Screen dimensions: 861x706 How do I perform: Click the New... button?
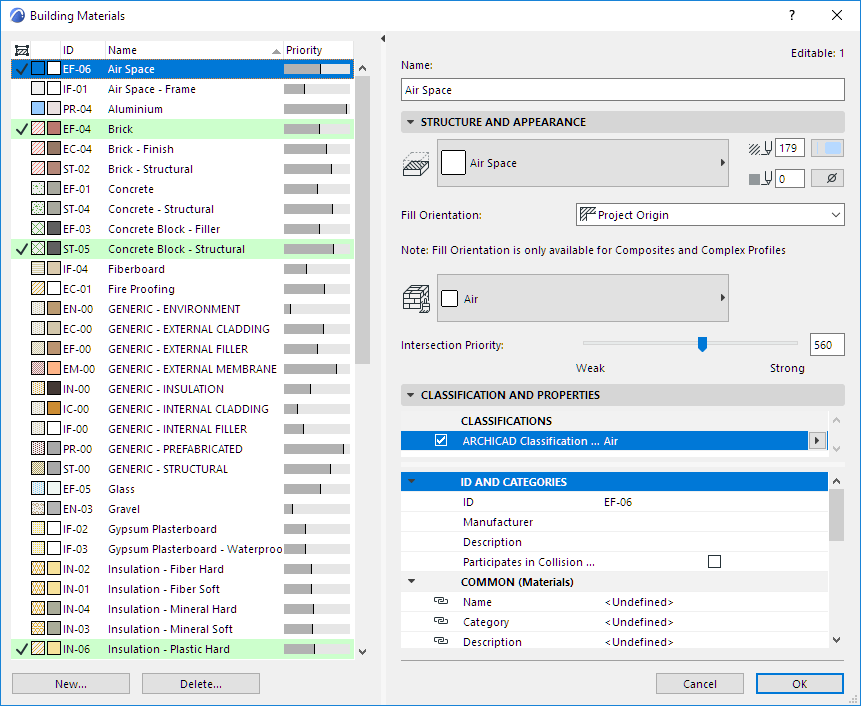[71, 684]
